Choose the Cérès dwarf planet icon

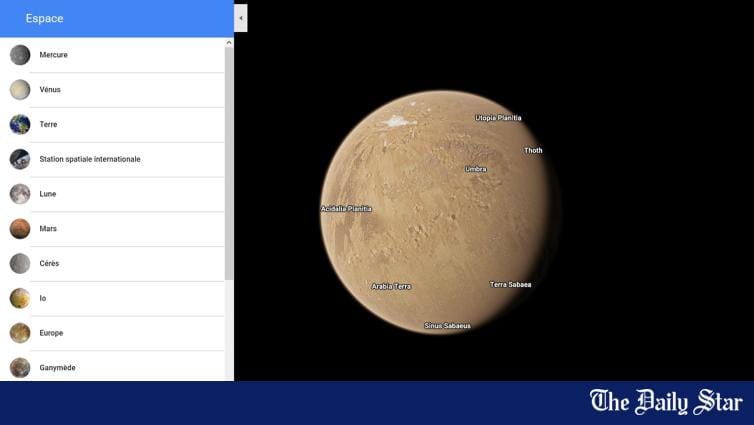[20, 263]
